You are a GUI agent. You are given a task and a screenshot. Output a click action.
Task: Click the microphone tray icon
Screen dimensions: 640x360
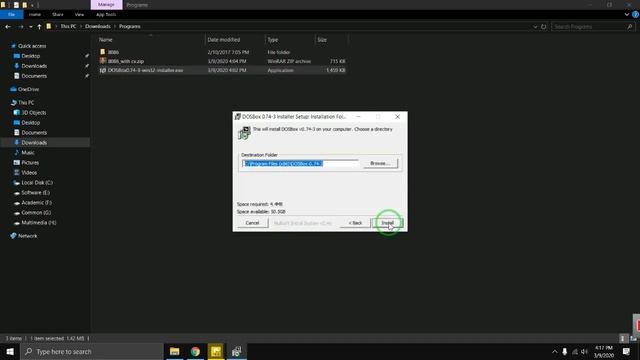[x=564, y=351]
